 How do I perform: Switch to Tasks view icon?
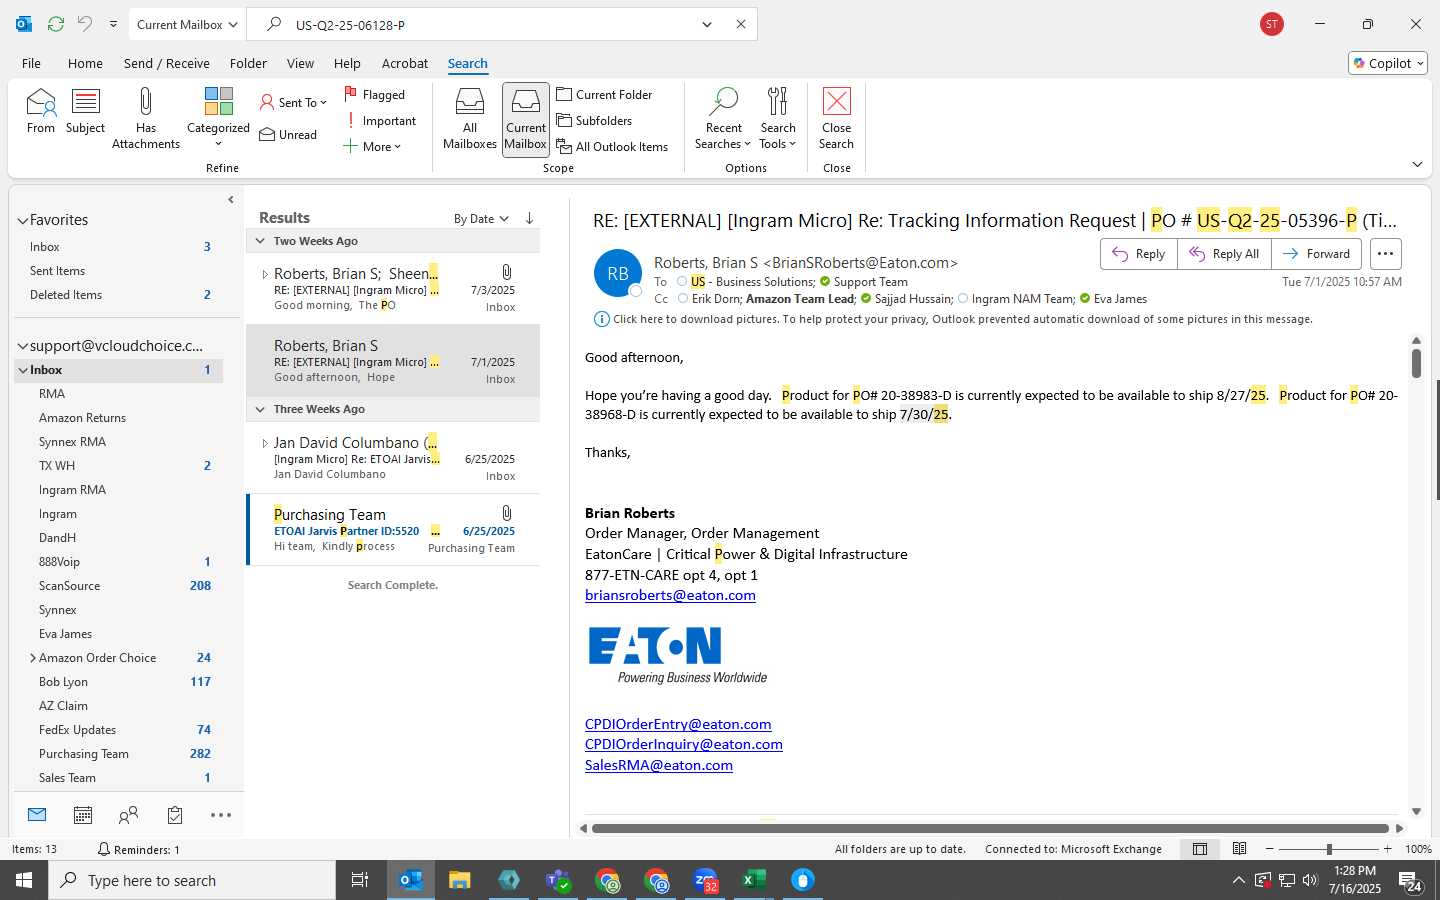tap(175, 815)
